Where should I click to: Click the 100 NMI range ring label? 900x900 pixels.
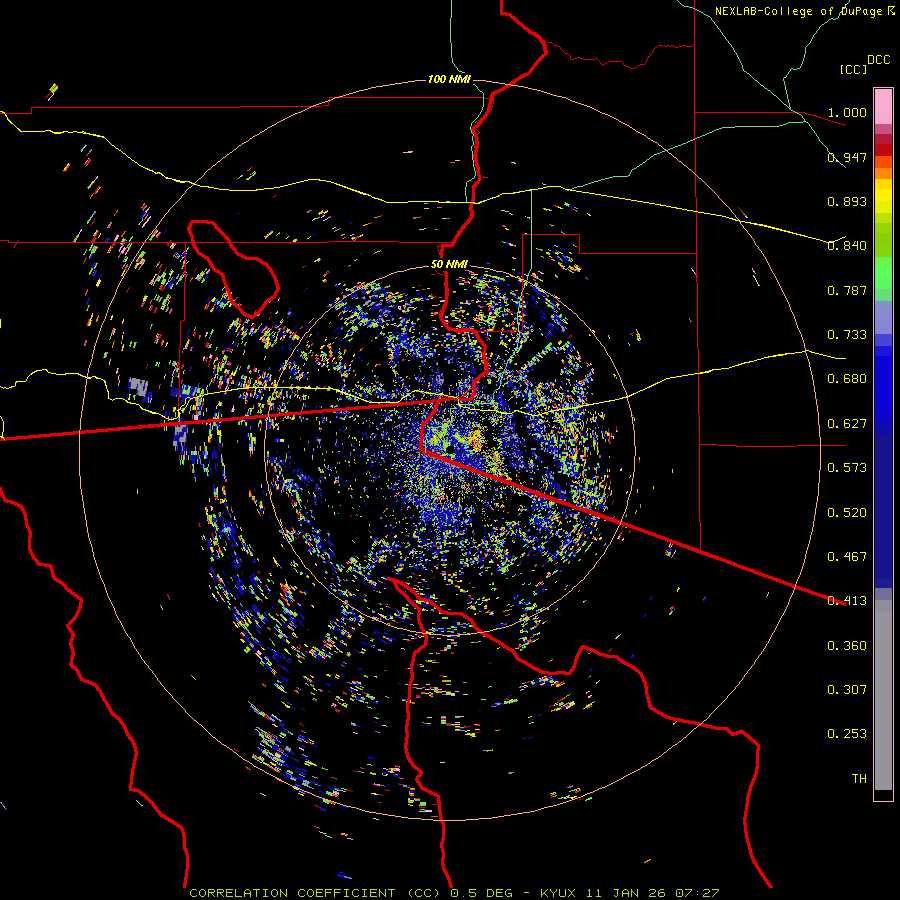coord(449,79)
